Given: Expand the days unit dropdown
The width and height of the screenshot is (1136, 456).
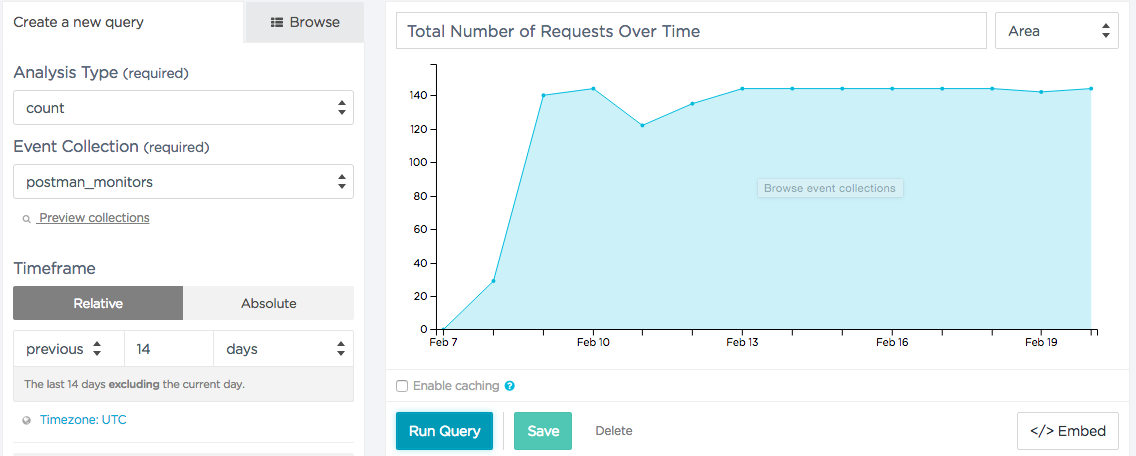Looking at the screenshot, I should point(283,349).
